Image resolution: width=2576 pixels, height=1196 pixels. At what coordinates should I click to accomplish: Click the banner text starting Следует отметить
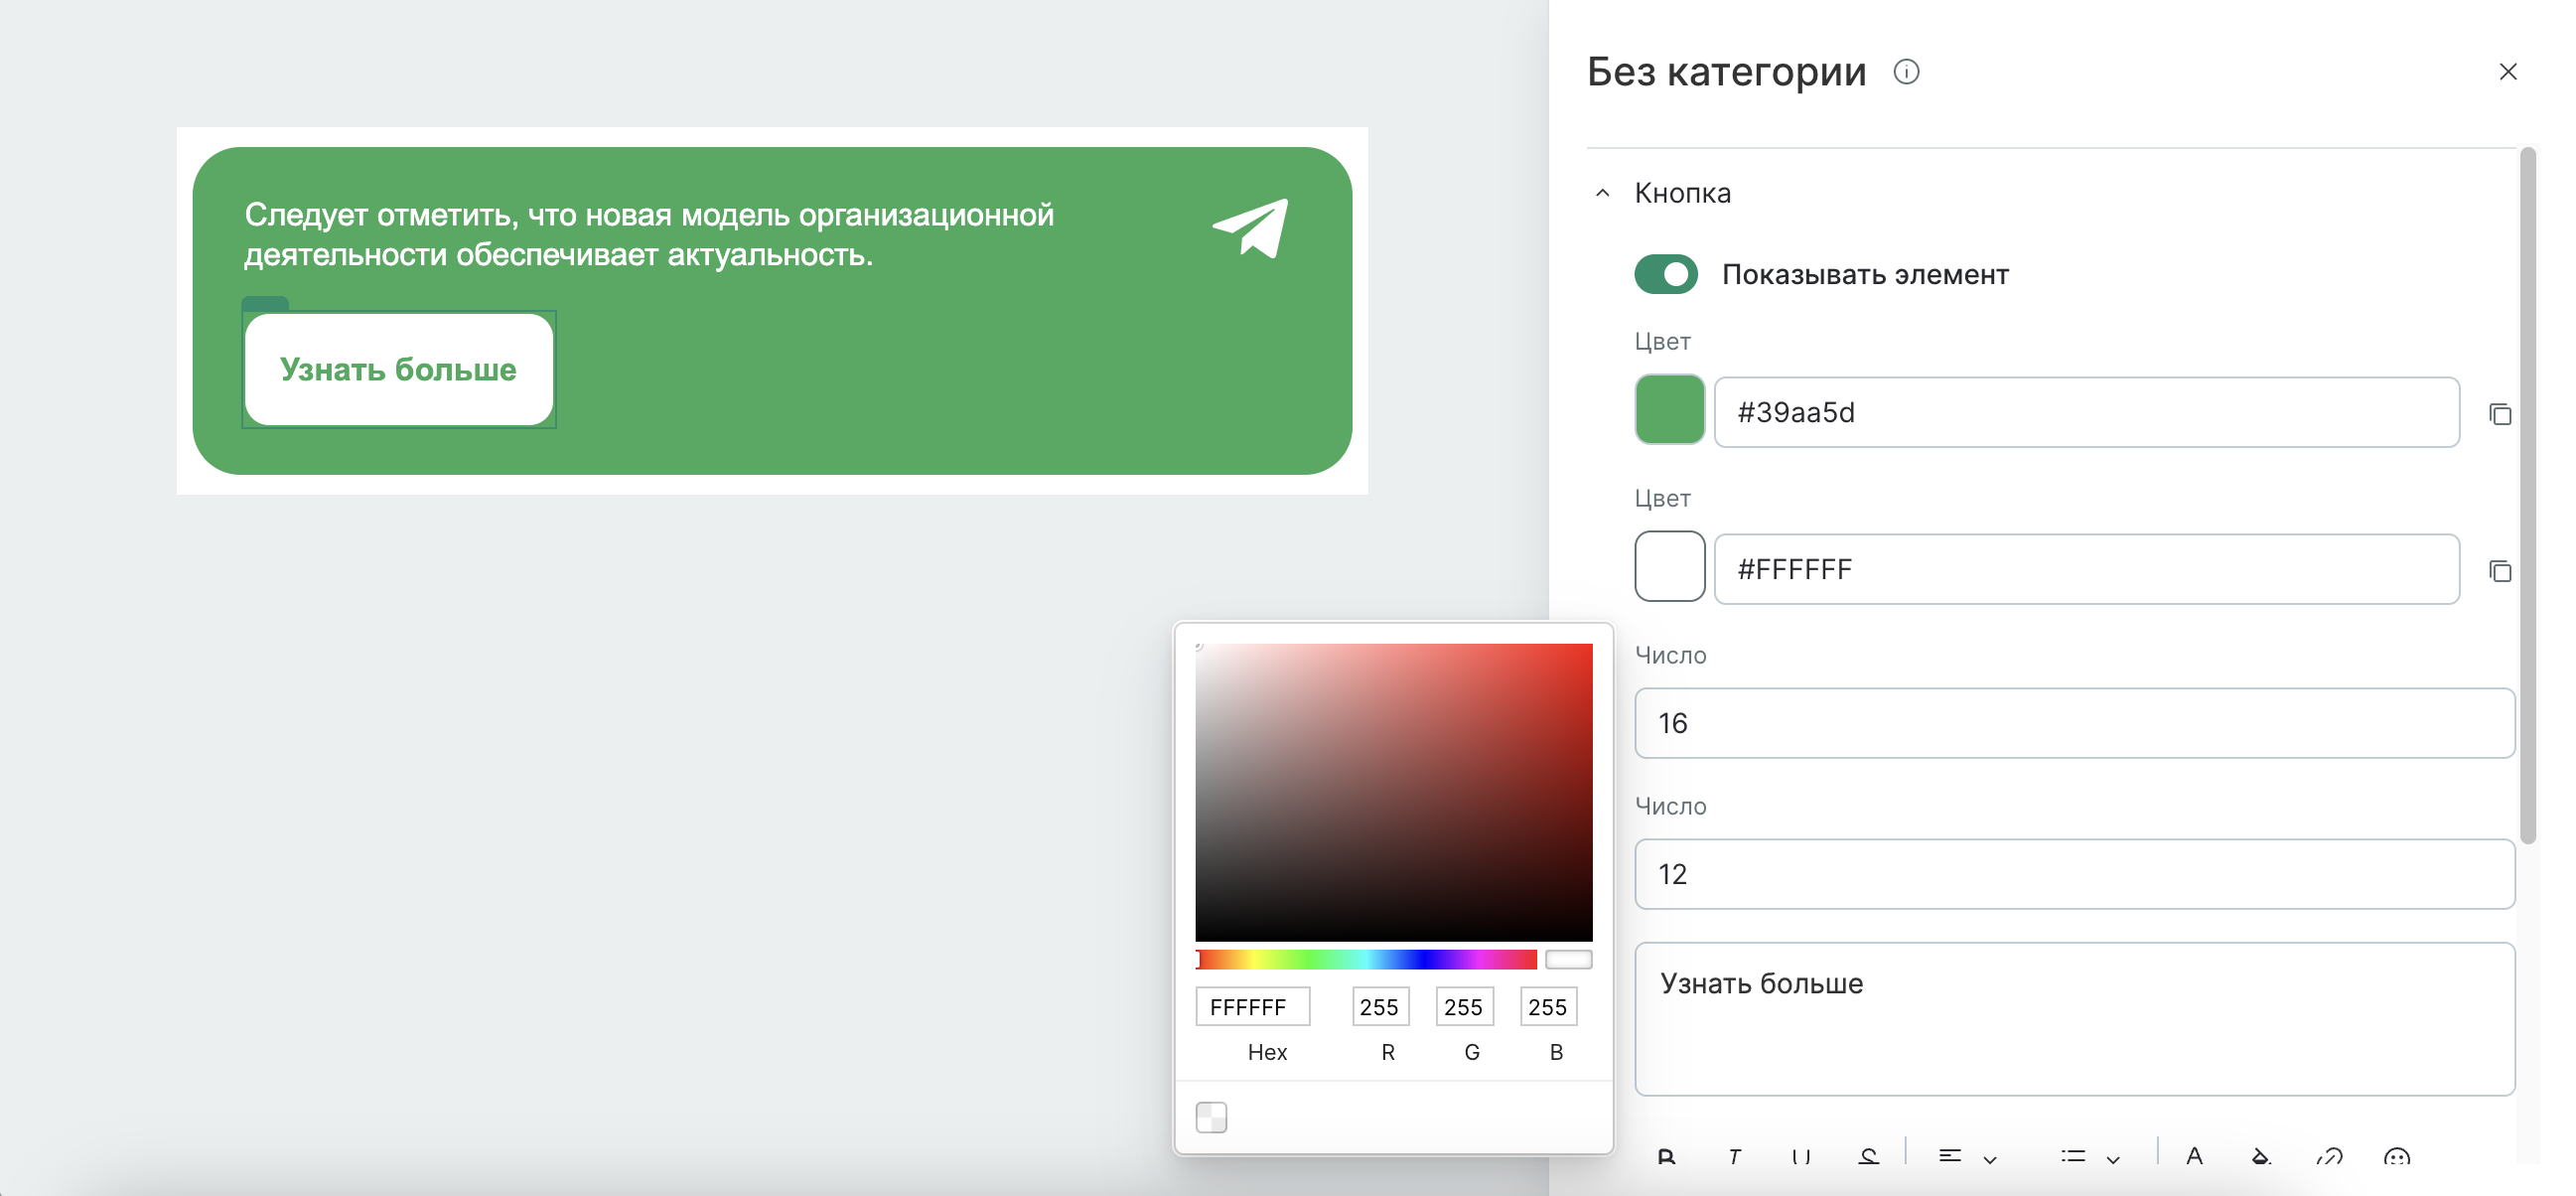click(x=649, y=234)
